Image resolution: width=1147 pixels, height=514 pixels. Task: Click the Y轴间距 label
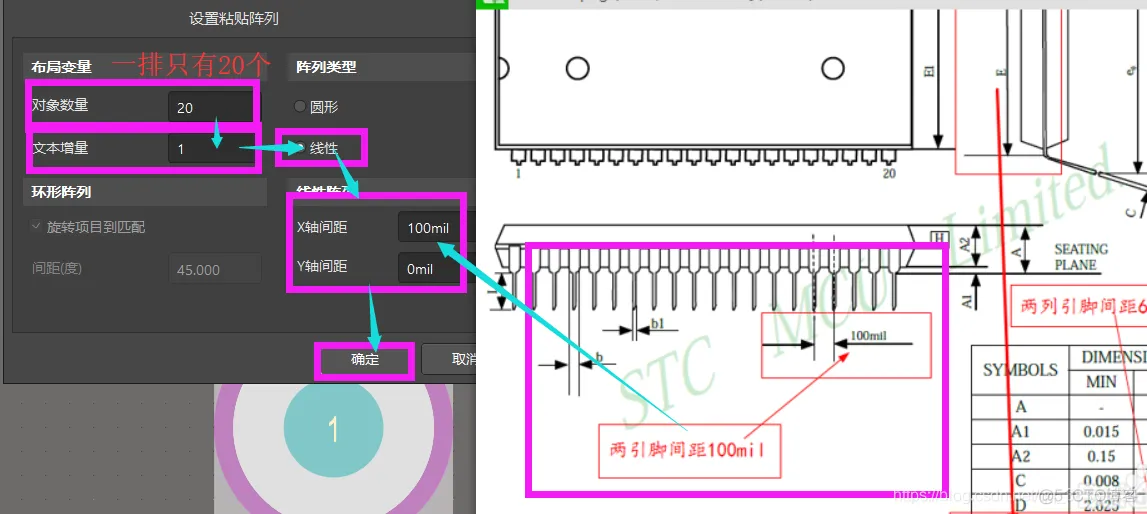point(322,266)
